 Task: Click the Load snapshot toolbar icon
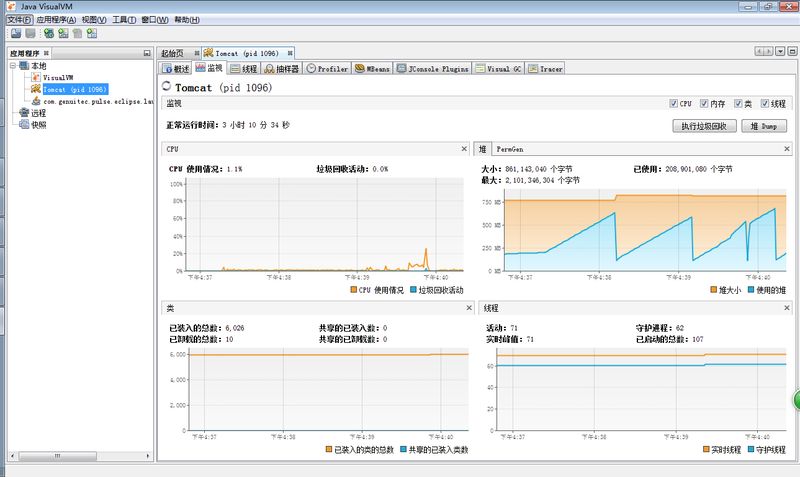point(16,33)
